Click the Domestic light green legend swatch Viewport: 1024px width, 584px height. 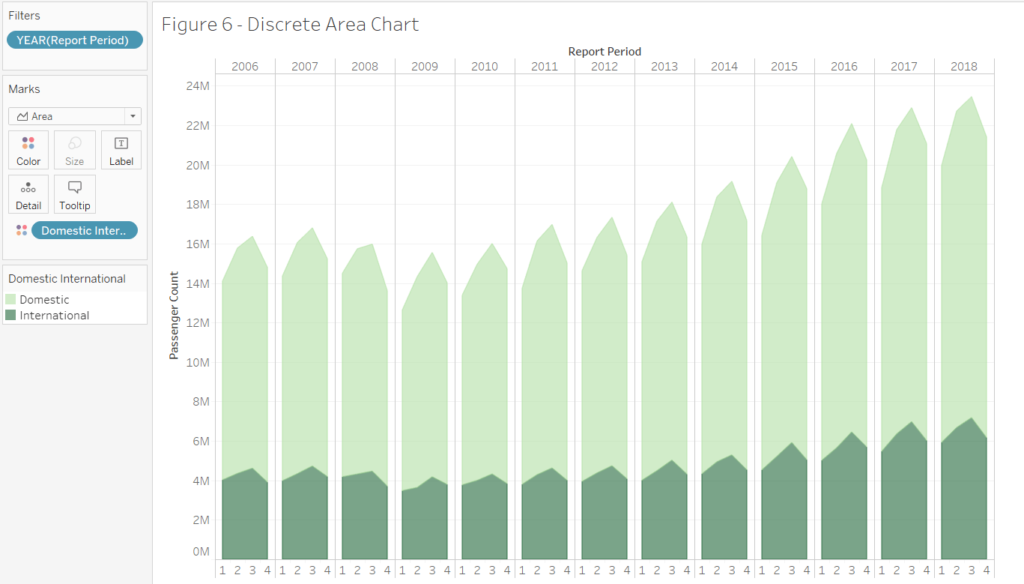10,300
